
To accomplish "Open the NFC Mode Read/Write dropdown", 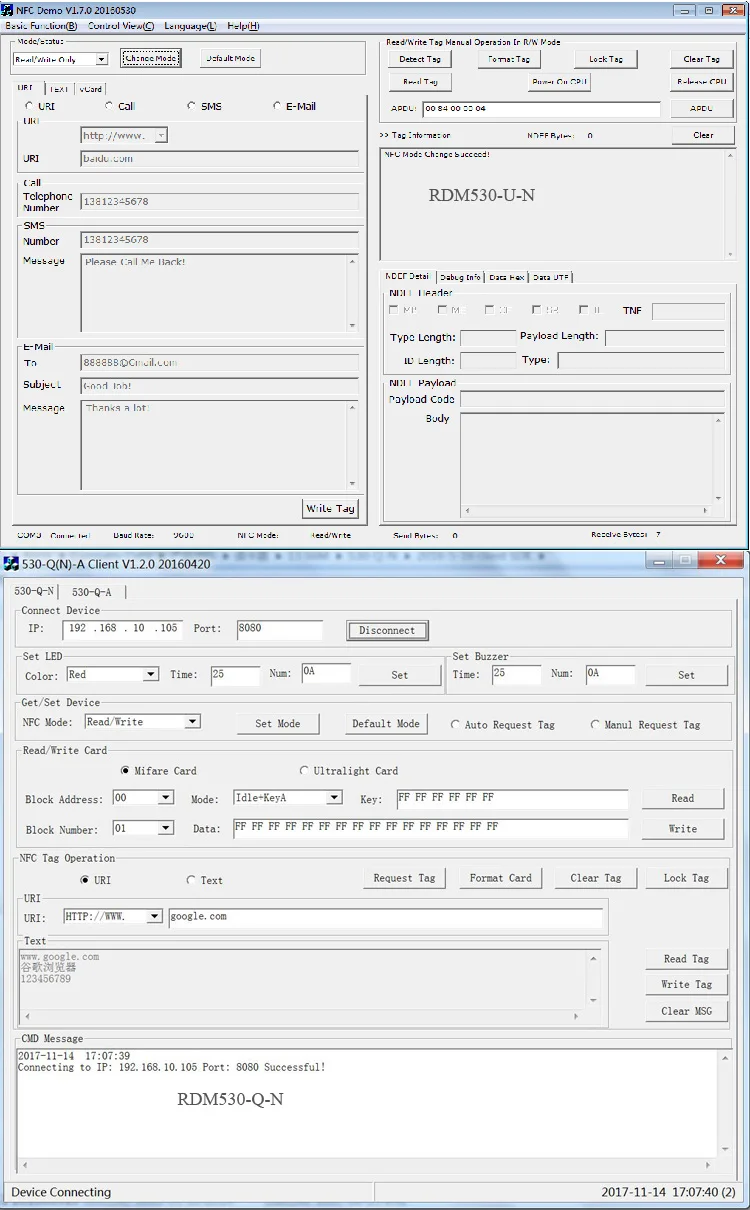I will pos(193,722).
